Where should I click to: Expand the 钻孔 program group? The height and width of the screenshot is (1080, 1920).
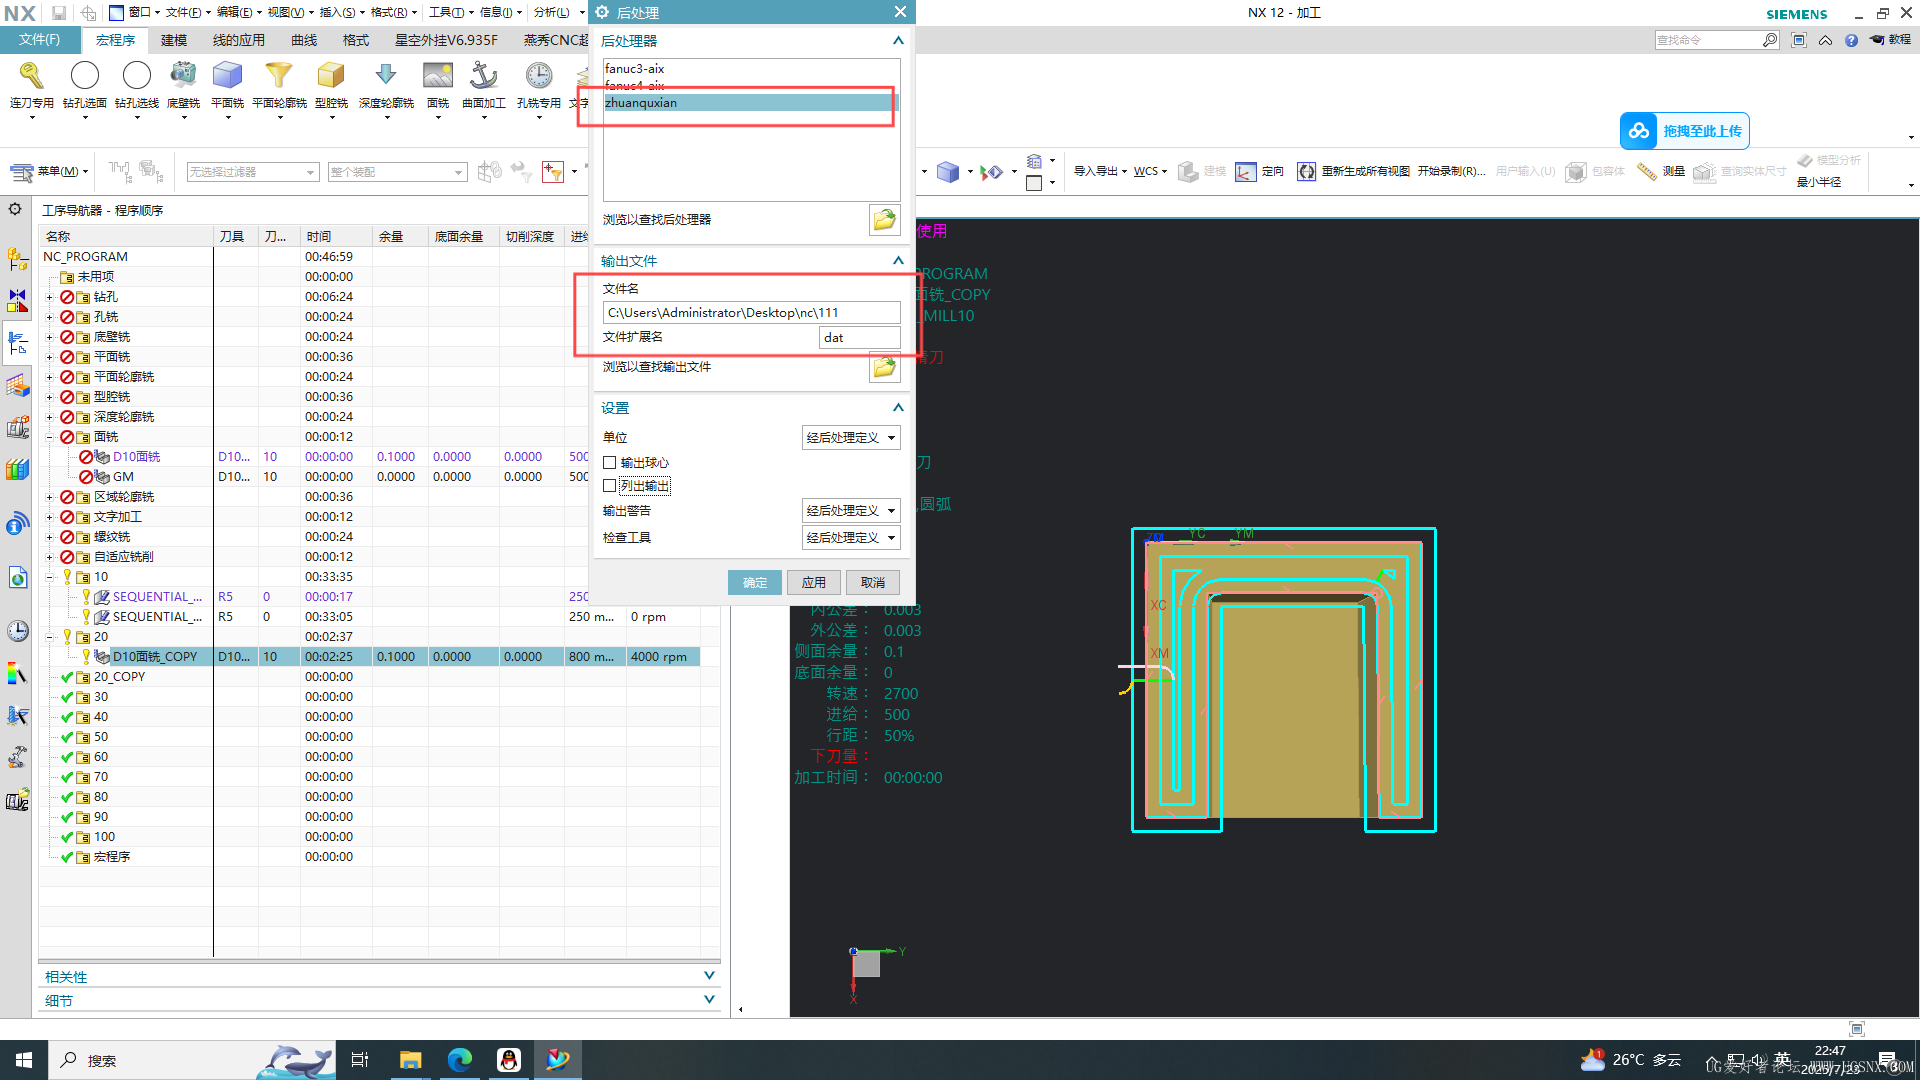click(x=49, y=297)
